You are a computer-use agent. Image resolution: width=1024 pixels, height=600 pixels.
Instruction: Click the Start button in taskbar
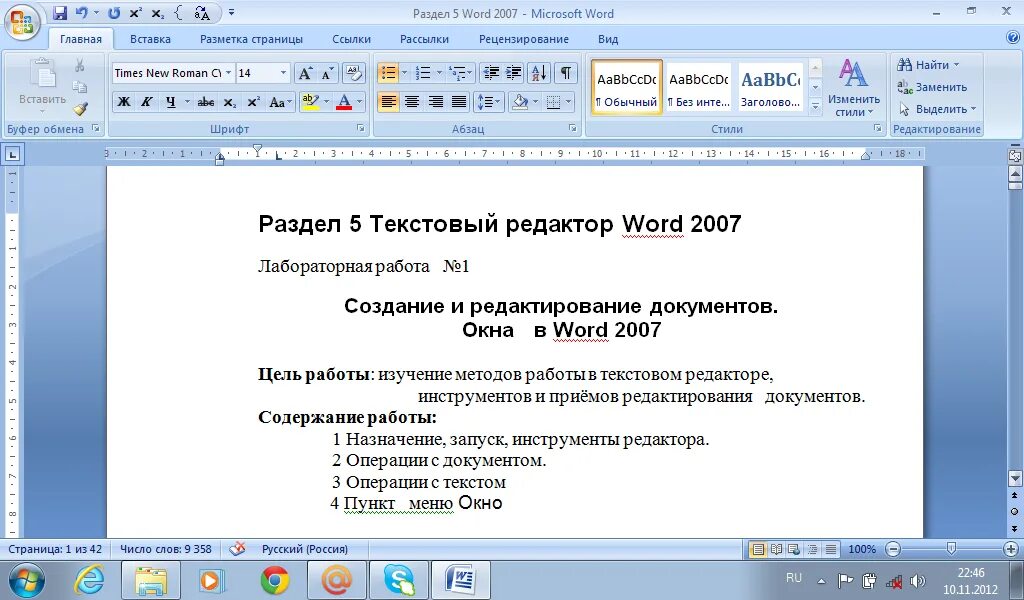pos(27,580)
